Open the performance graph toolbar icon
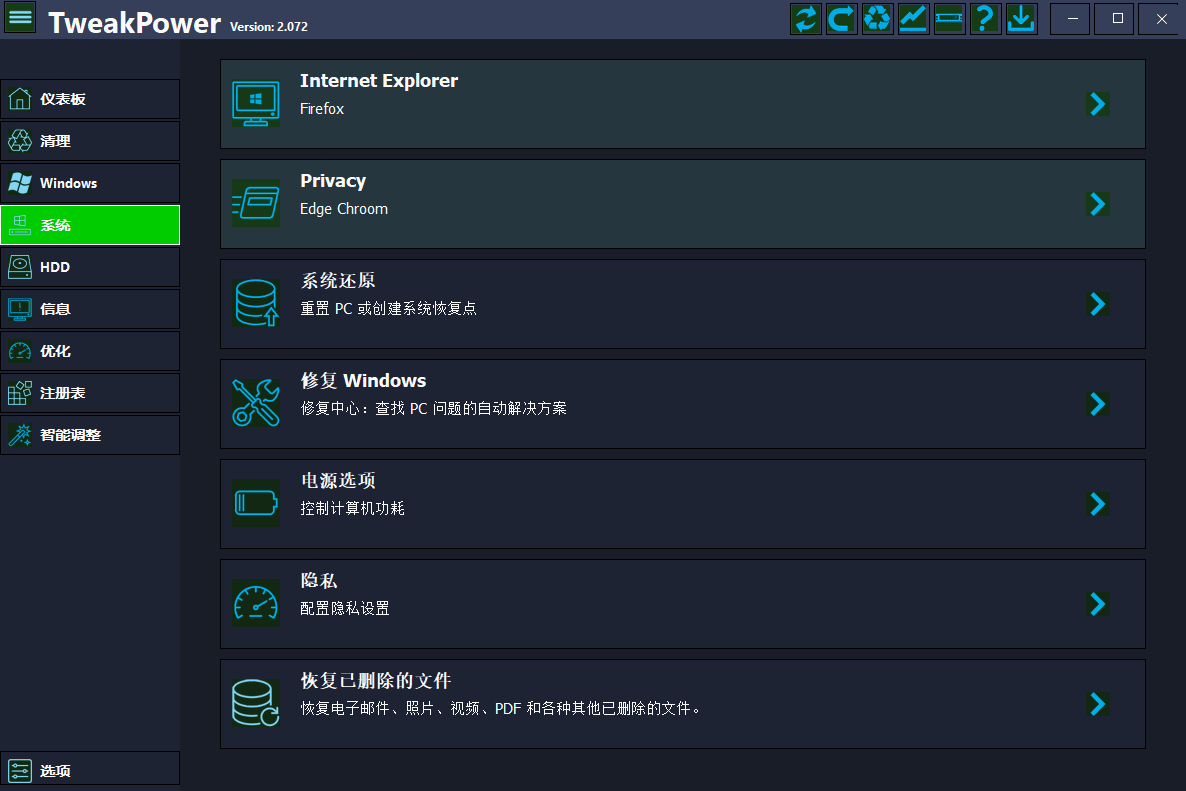The width and height of the screenshot is (1186, 791). (x=913, y=19)
